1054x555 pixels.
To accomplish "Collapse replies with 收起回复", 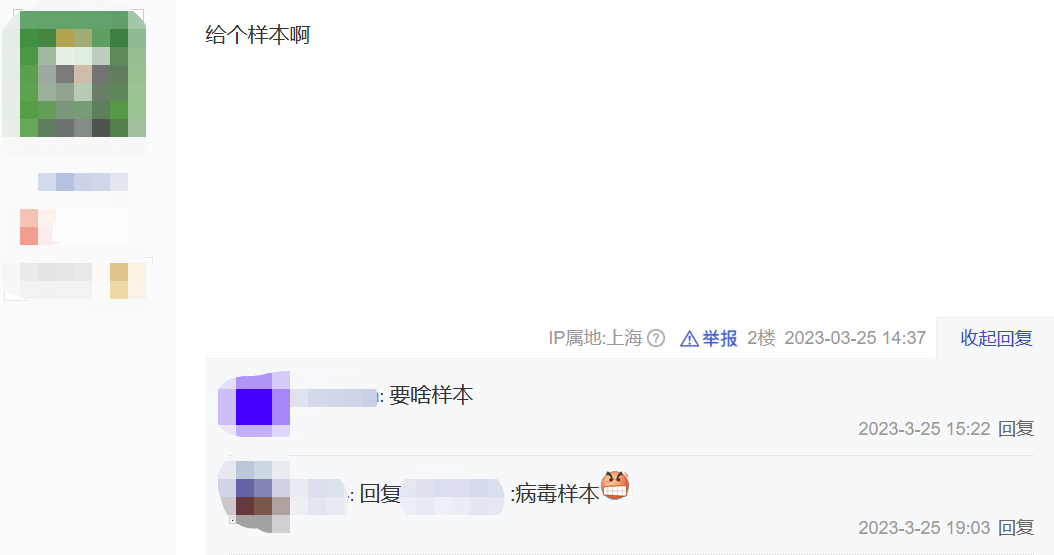I will pyautogui.click(x=996, y=338).
